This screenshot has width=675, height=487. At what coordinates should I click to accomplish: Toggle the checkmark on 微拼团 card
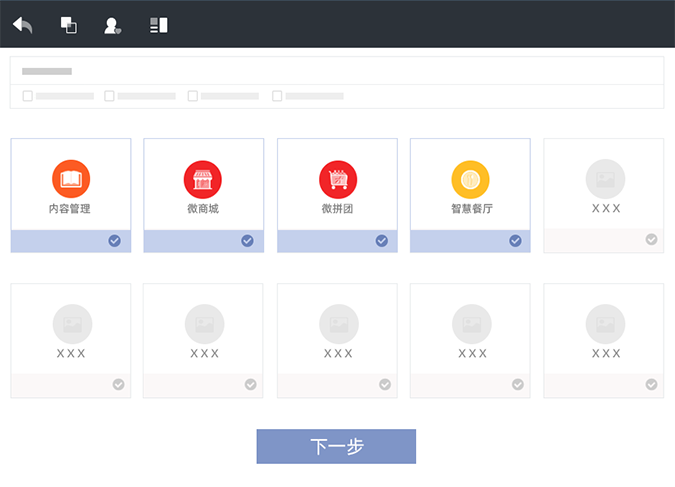[381, 241]
